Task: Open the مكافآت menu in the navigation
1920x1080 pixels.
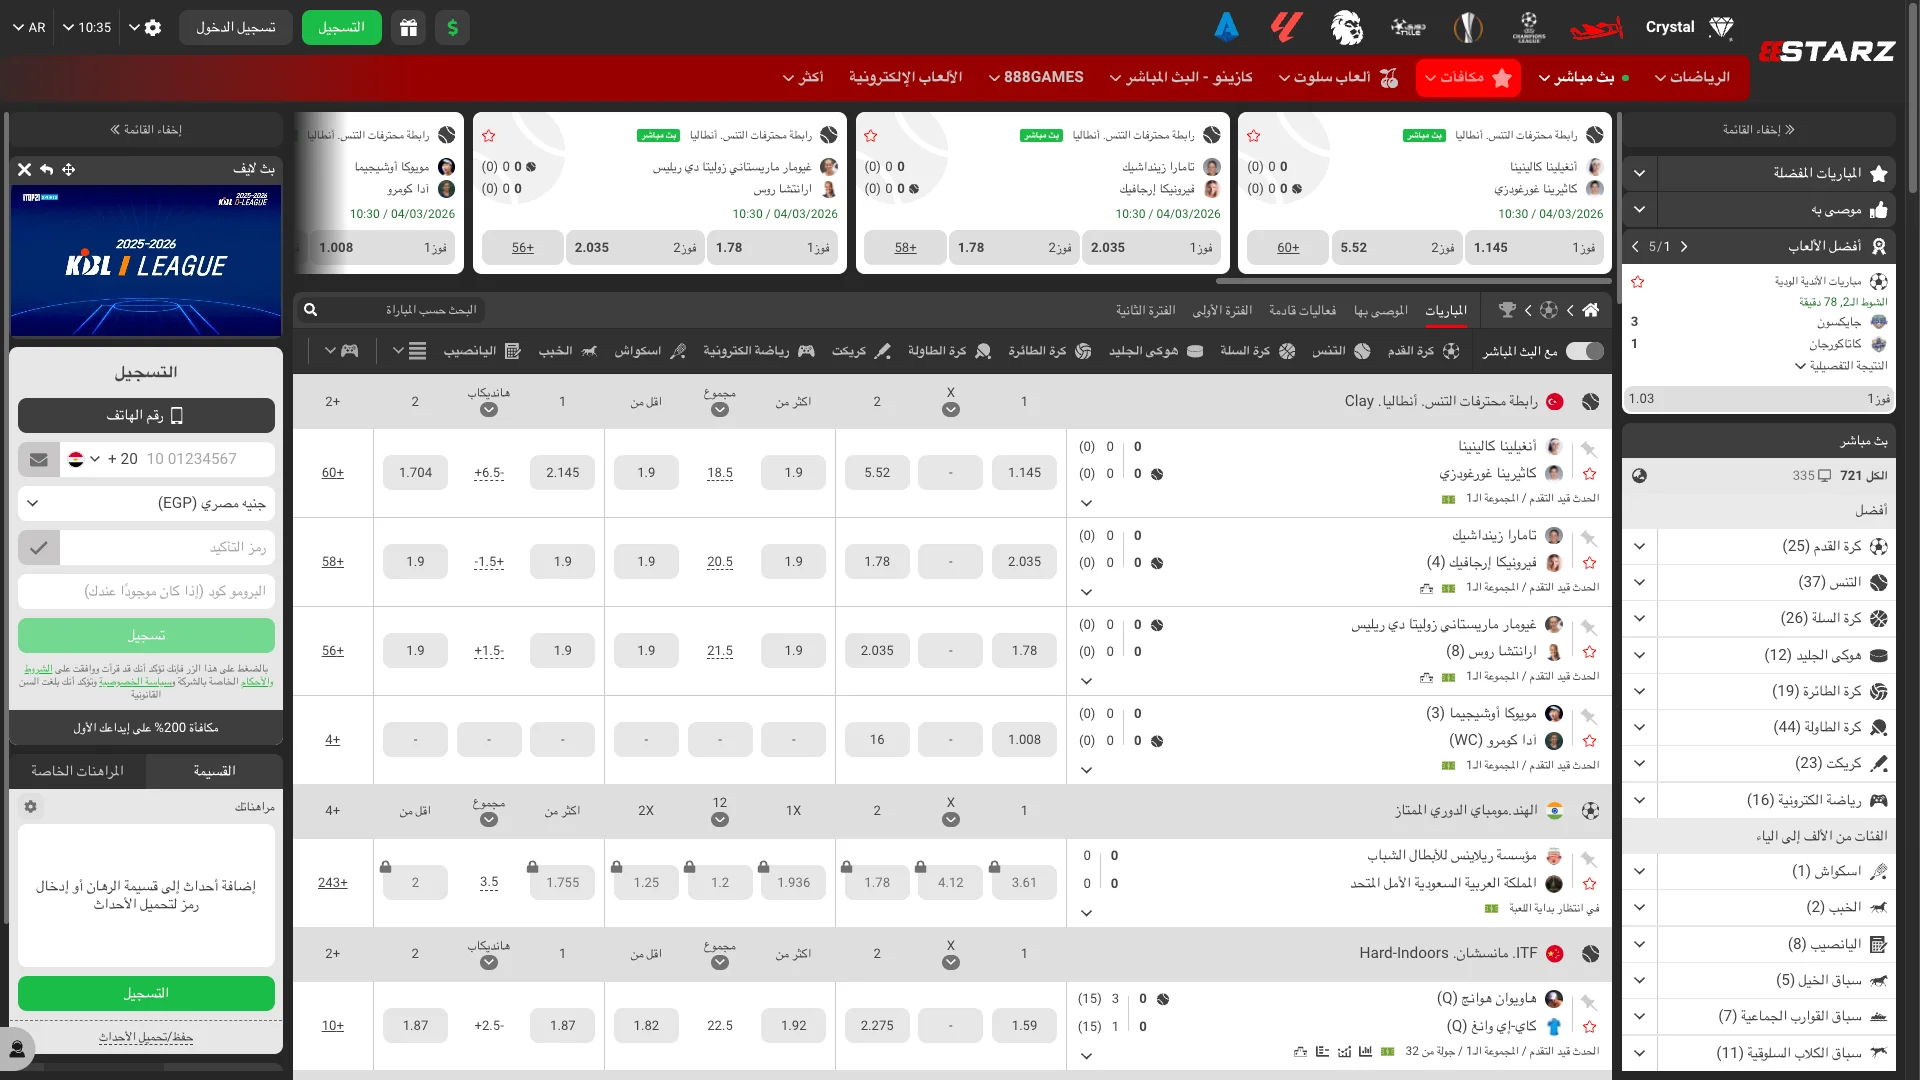Action: [x=1468, y=77]
